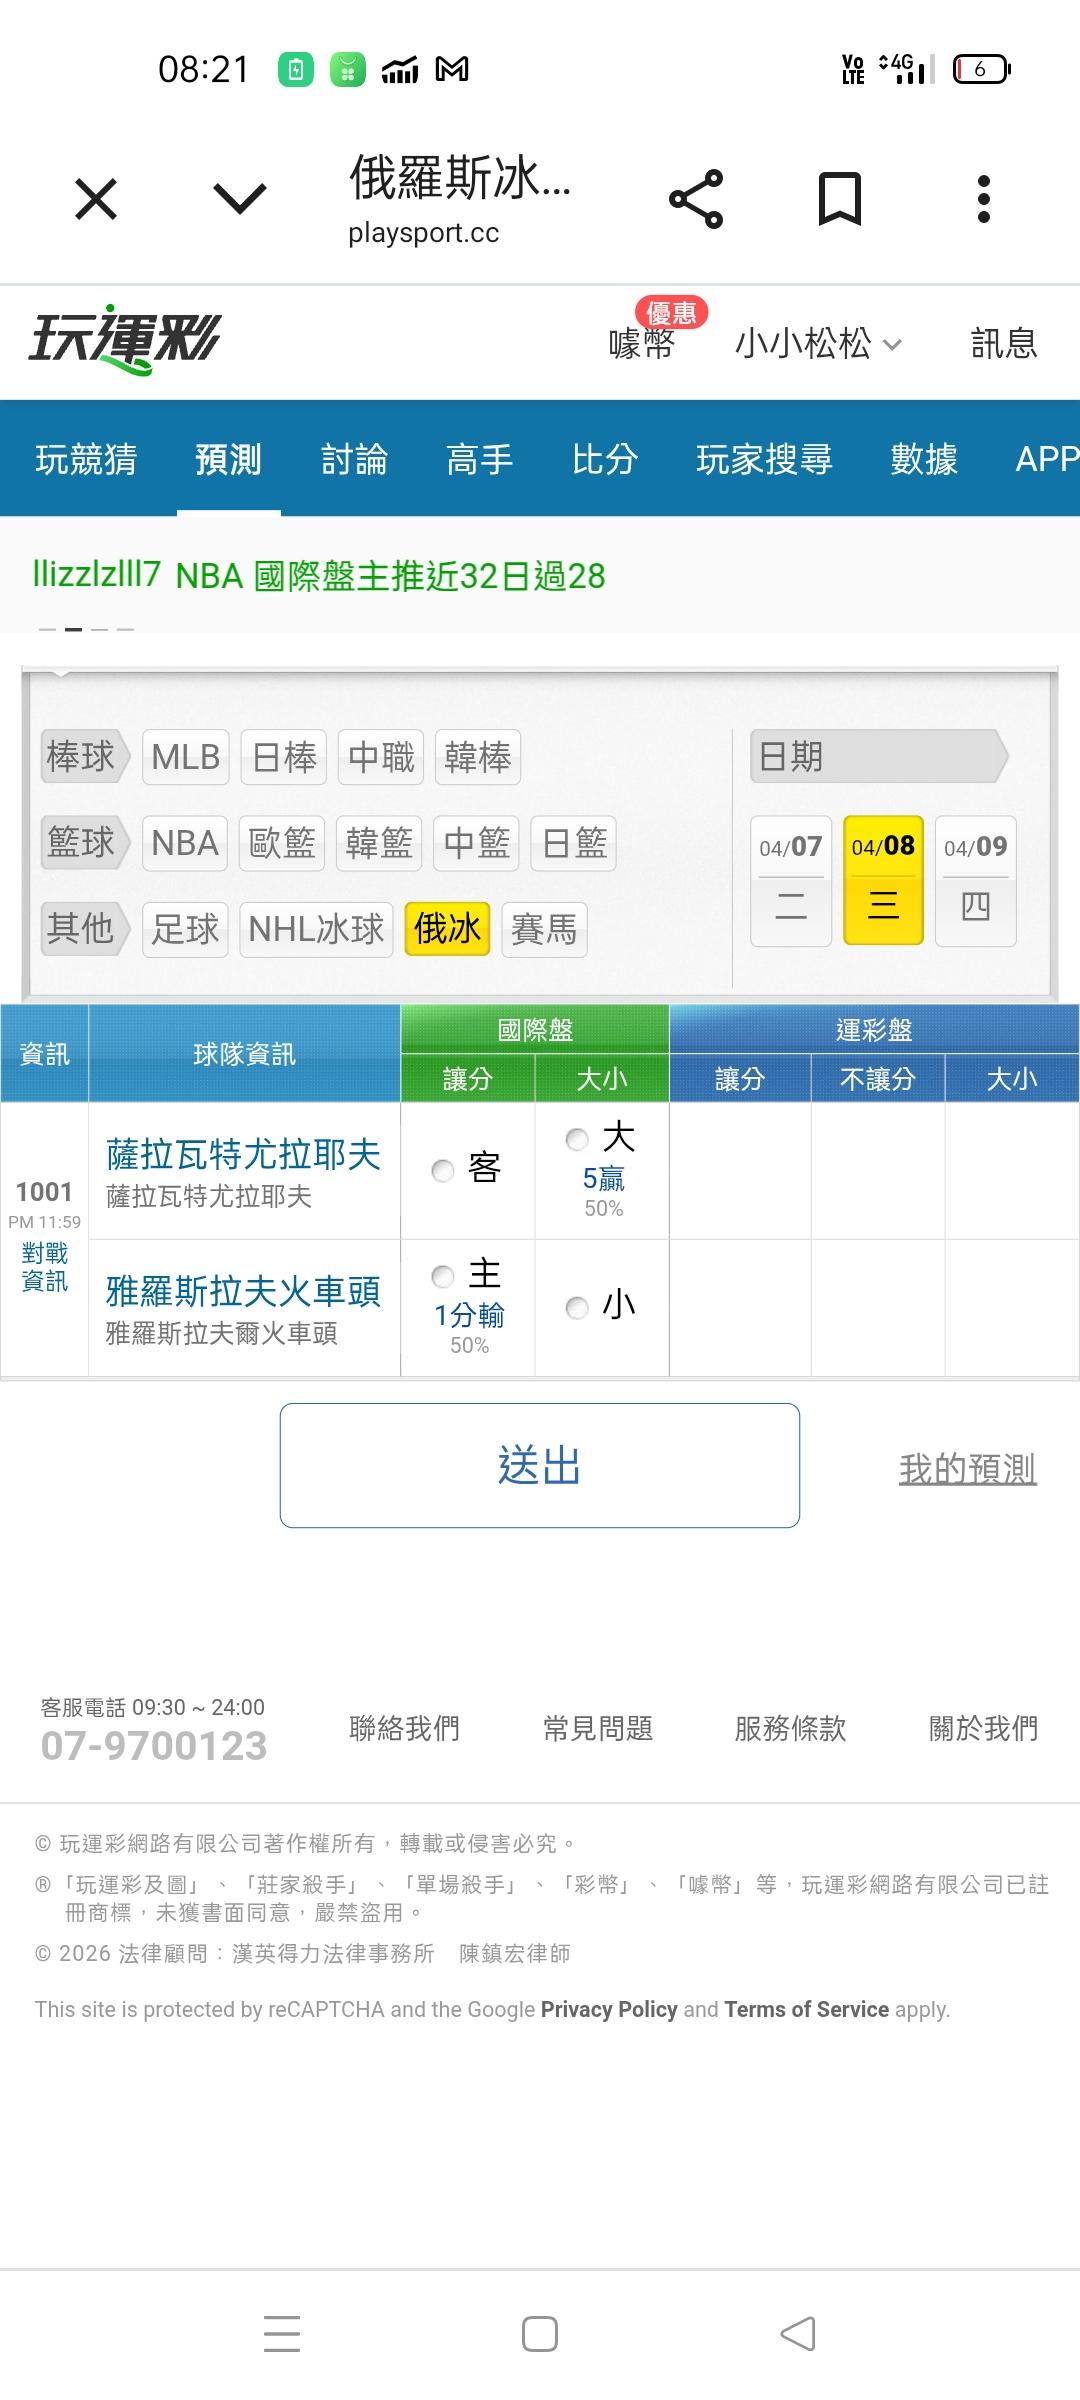
Task: Select the NHL冰球 league filter
Action: (x=316, y=929)
